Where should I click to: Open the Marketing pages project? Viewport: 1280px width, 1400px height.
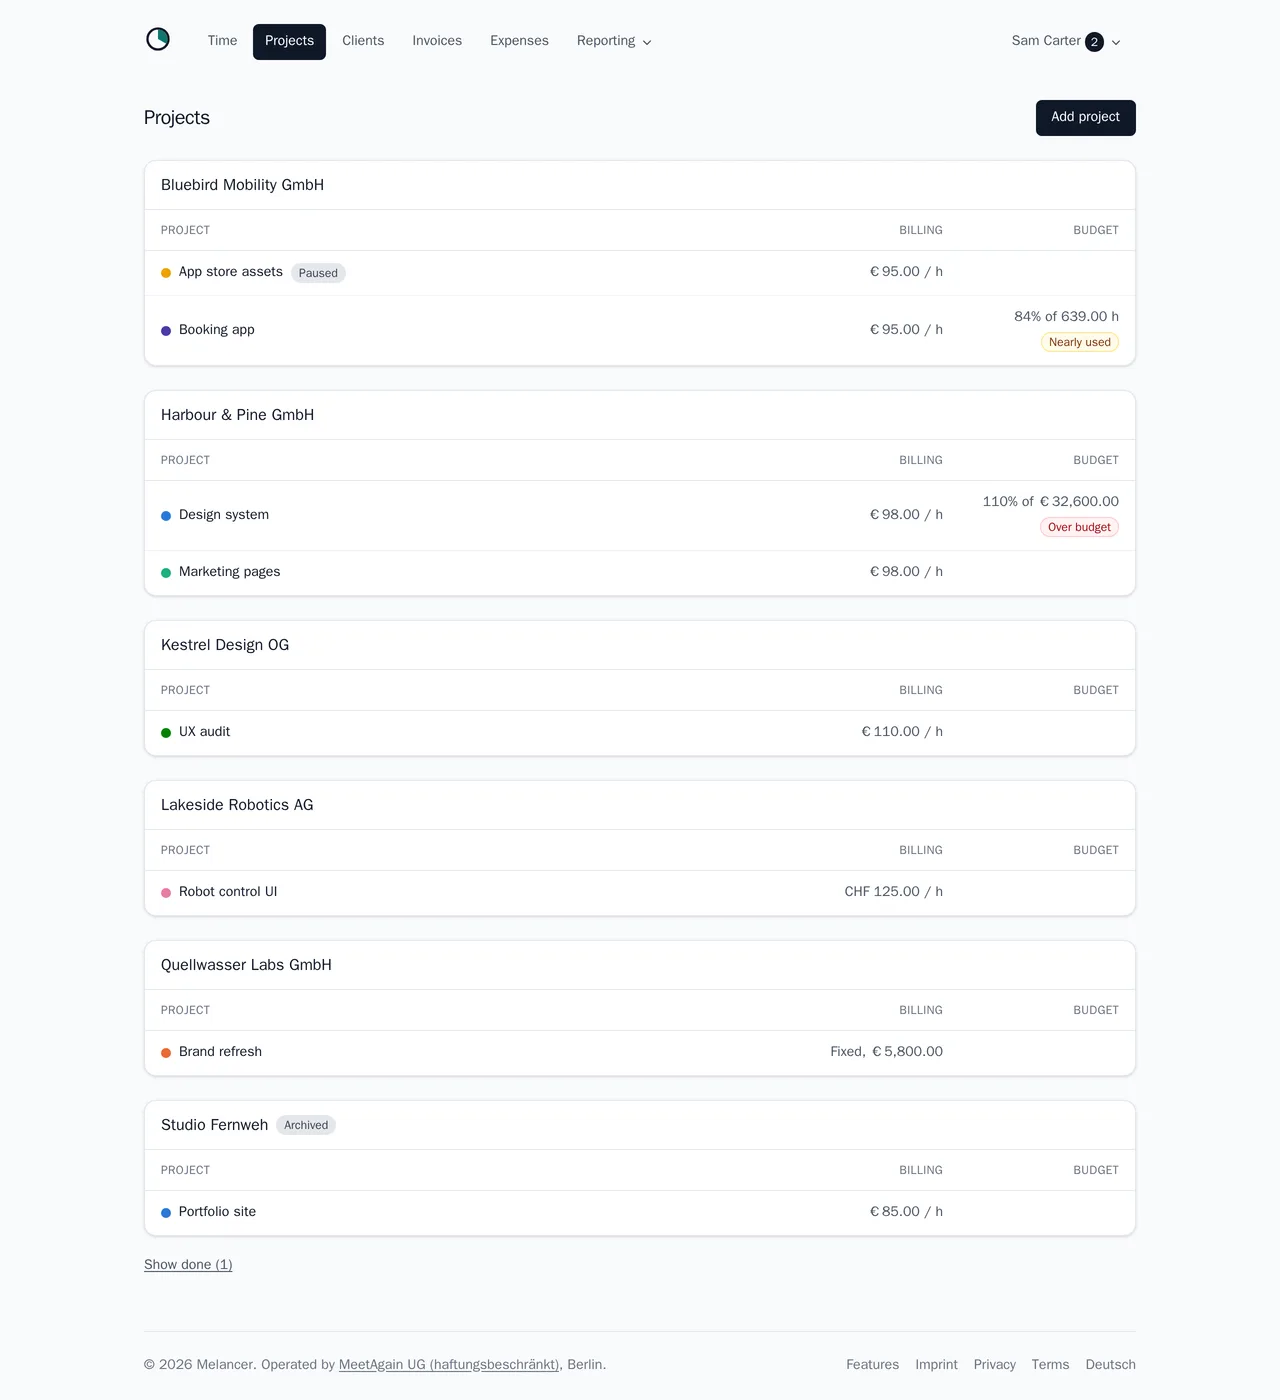point(229,572)
